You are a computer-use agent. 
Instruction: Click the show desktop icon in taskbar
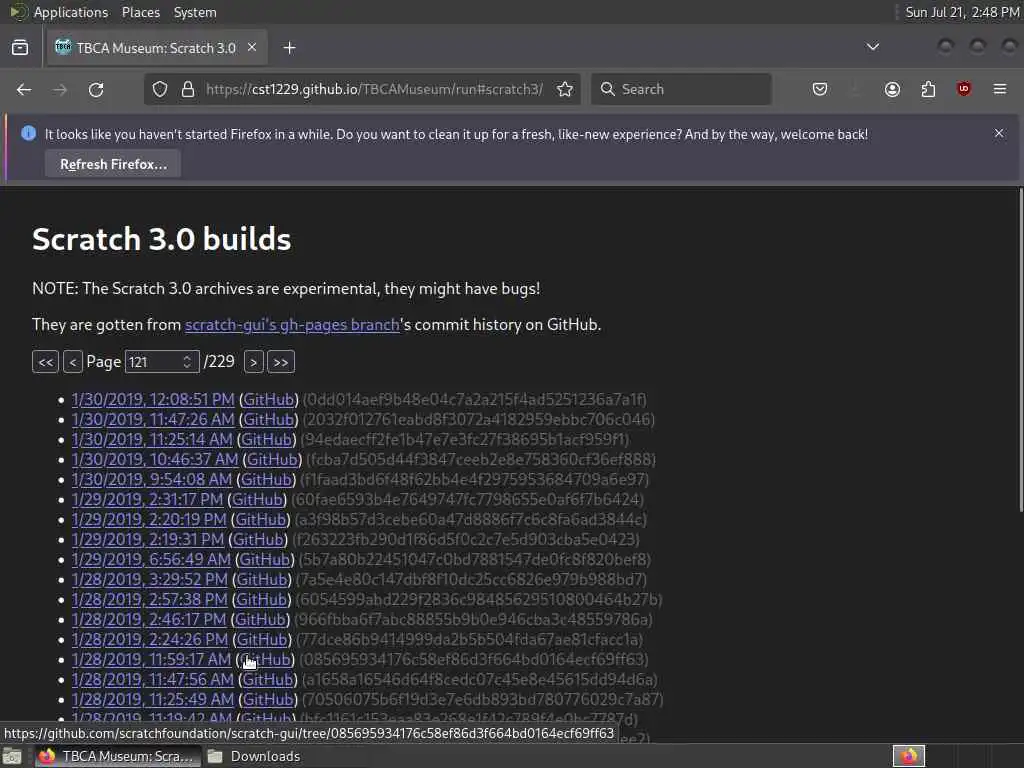[x=12, y=756]
